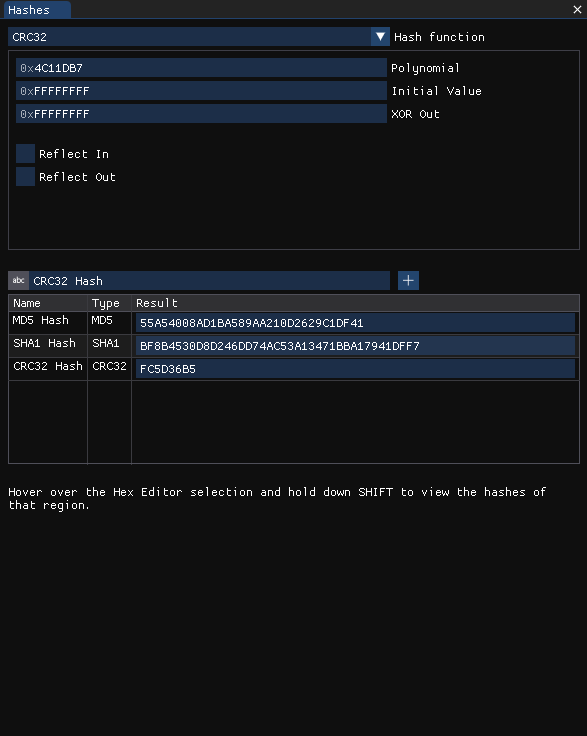Switch to the Hashes tab
The height and width of the screenshot is (736, 587).
tap(37, 10)
